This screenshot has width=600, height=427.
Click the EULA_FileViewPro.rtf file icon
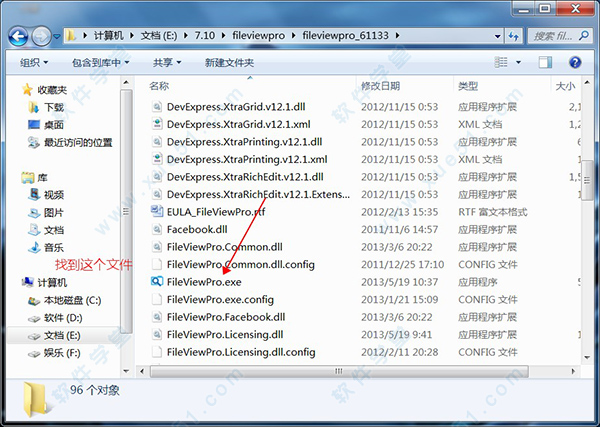[x=157, y=211]
